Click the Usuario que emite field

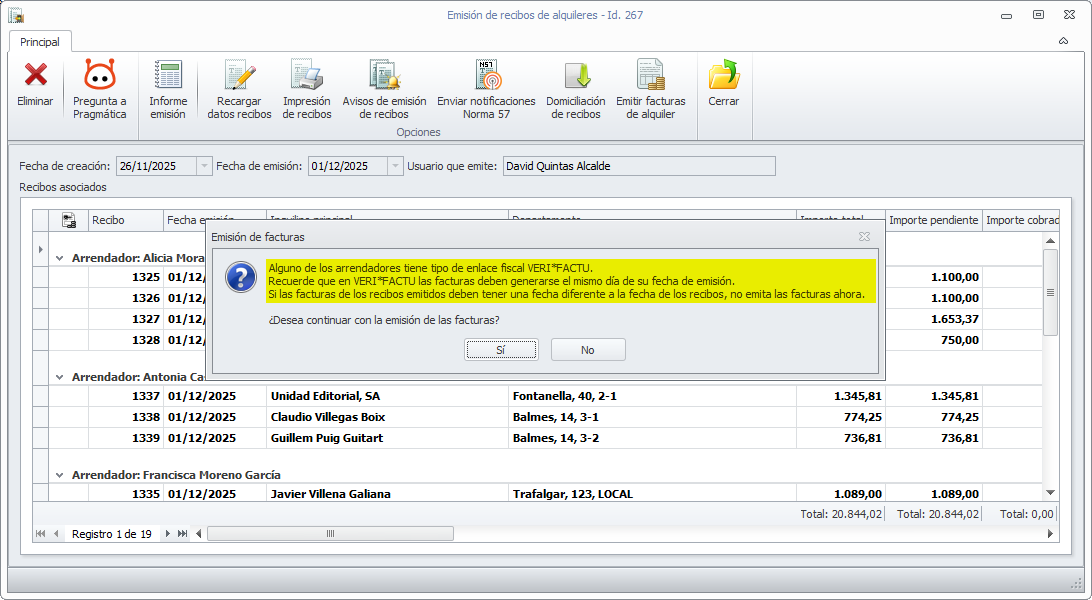coord(639,166)
